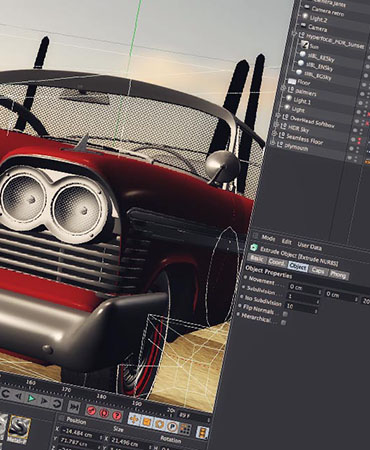Expand the HDR Sky group
This screenshot has height=450, width=370.
(275, 125)
